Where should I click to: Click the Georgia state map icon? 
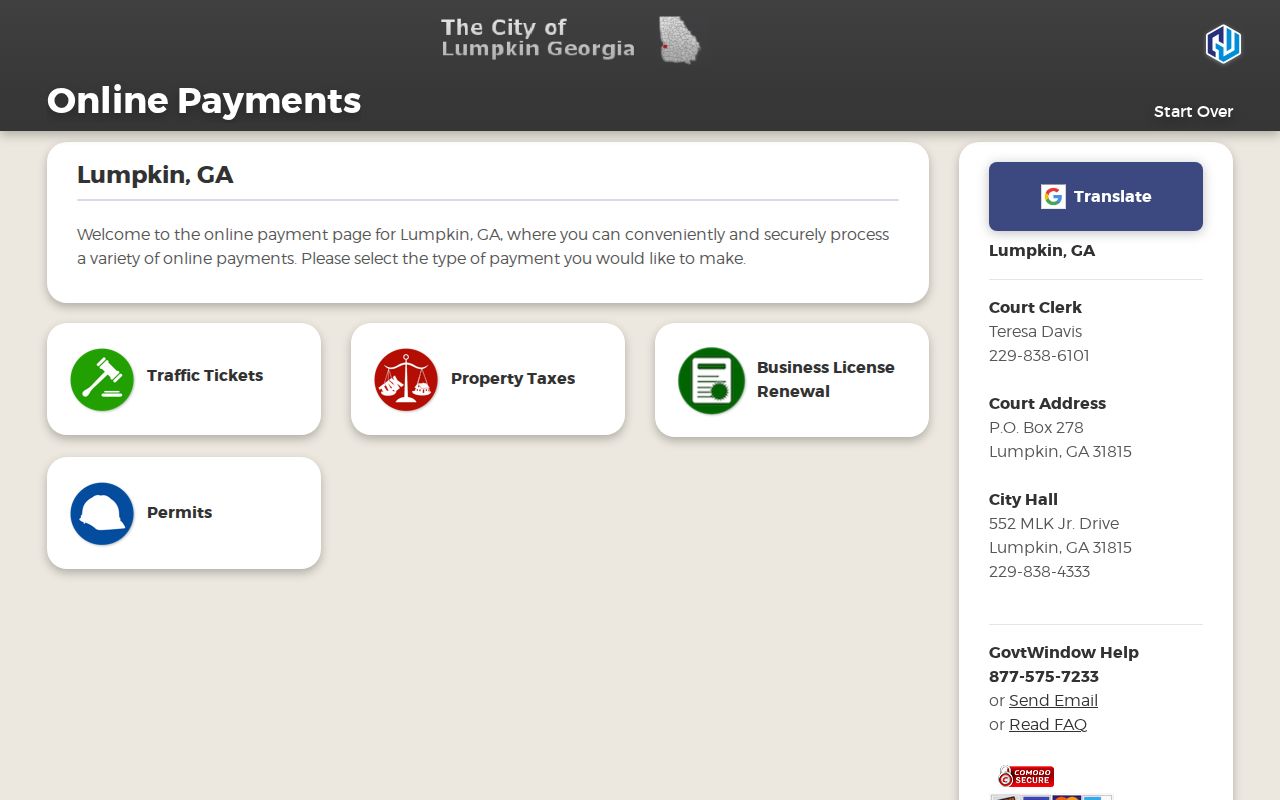[679, 40]
